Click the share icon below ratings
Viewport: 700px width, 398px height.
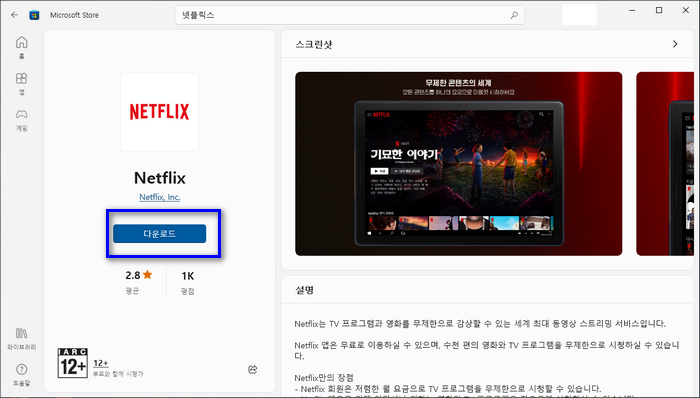253,369
